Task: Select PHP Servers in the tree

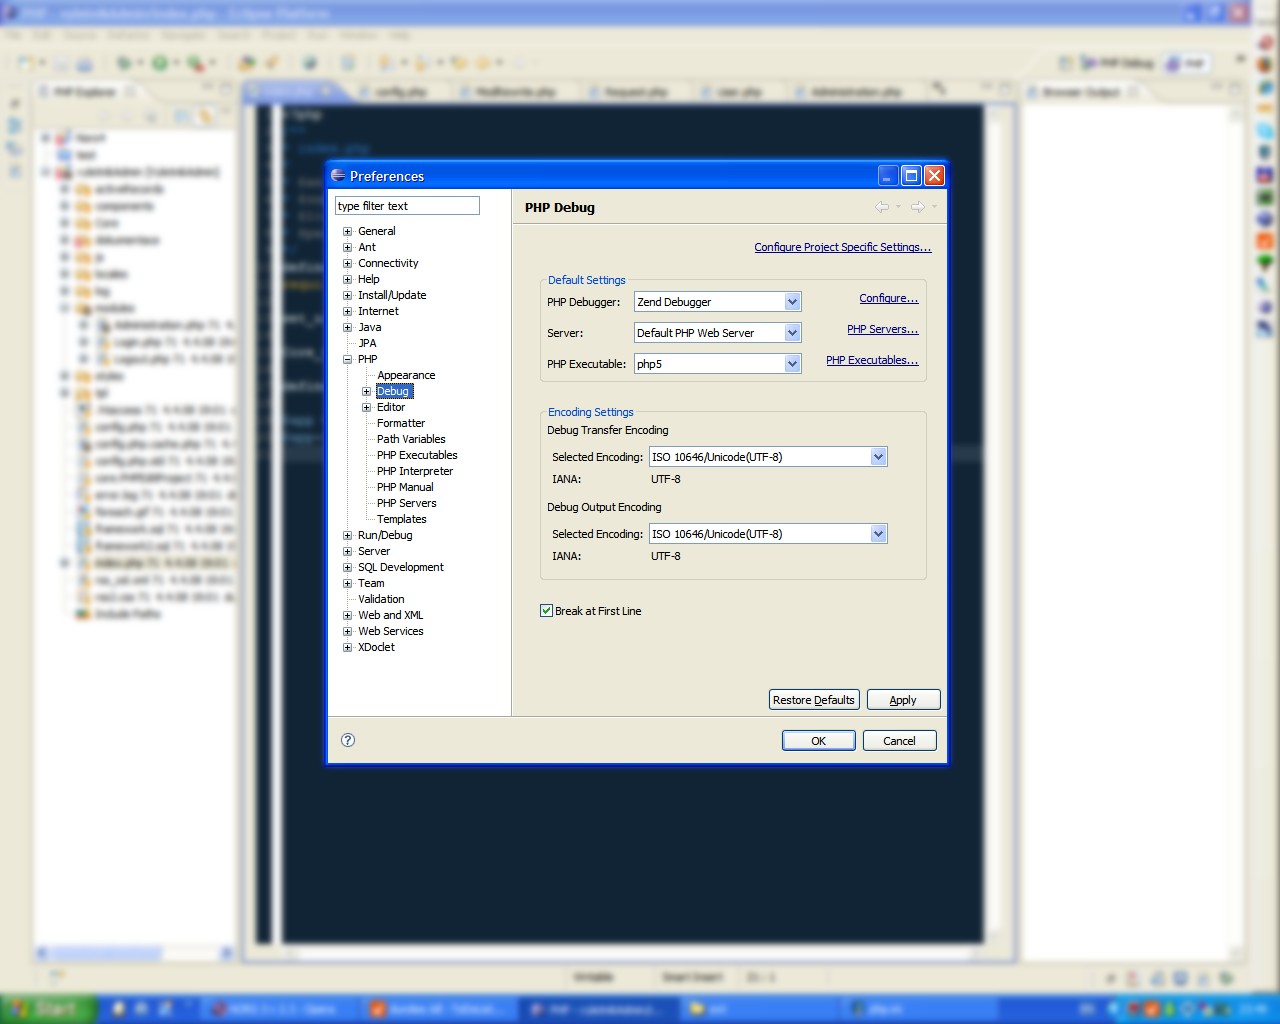Action: click(x=407, y=503)
